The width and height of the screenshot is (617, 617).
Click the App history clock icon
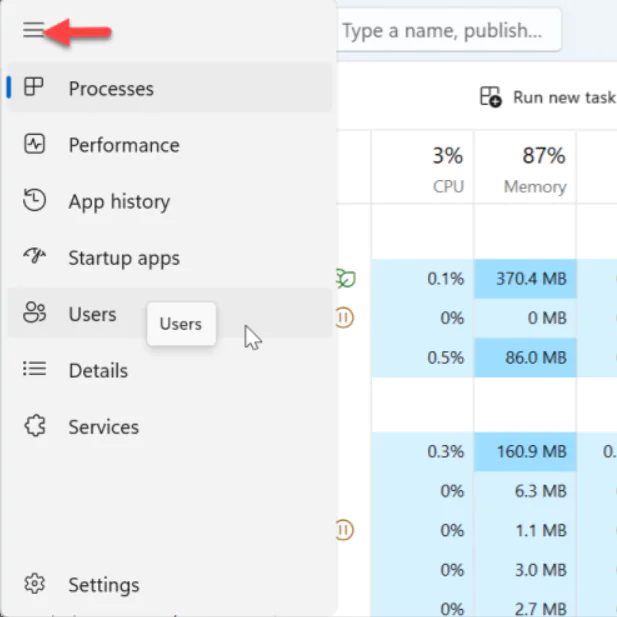click(x=34, y=201)
